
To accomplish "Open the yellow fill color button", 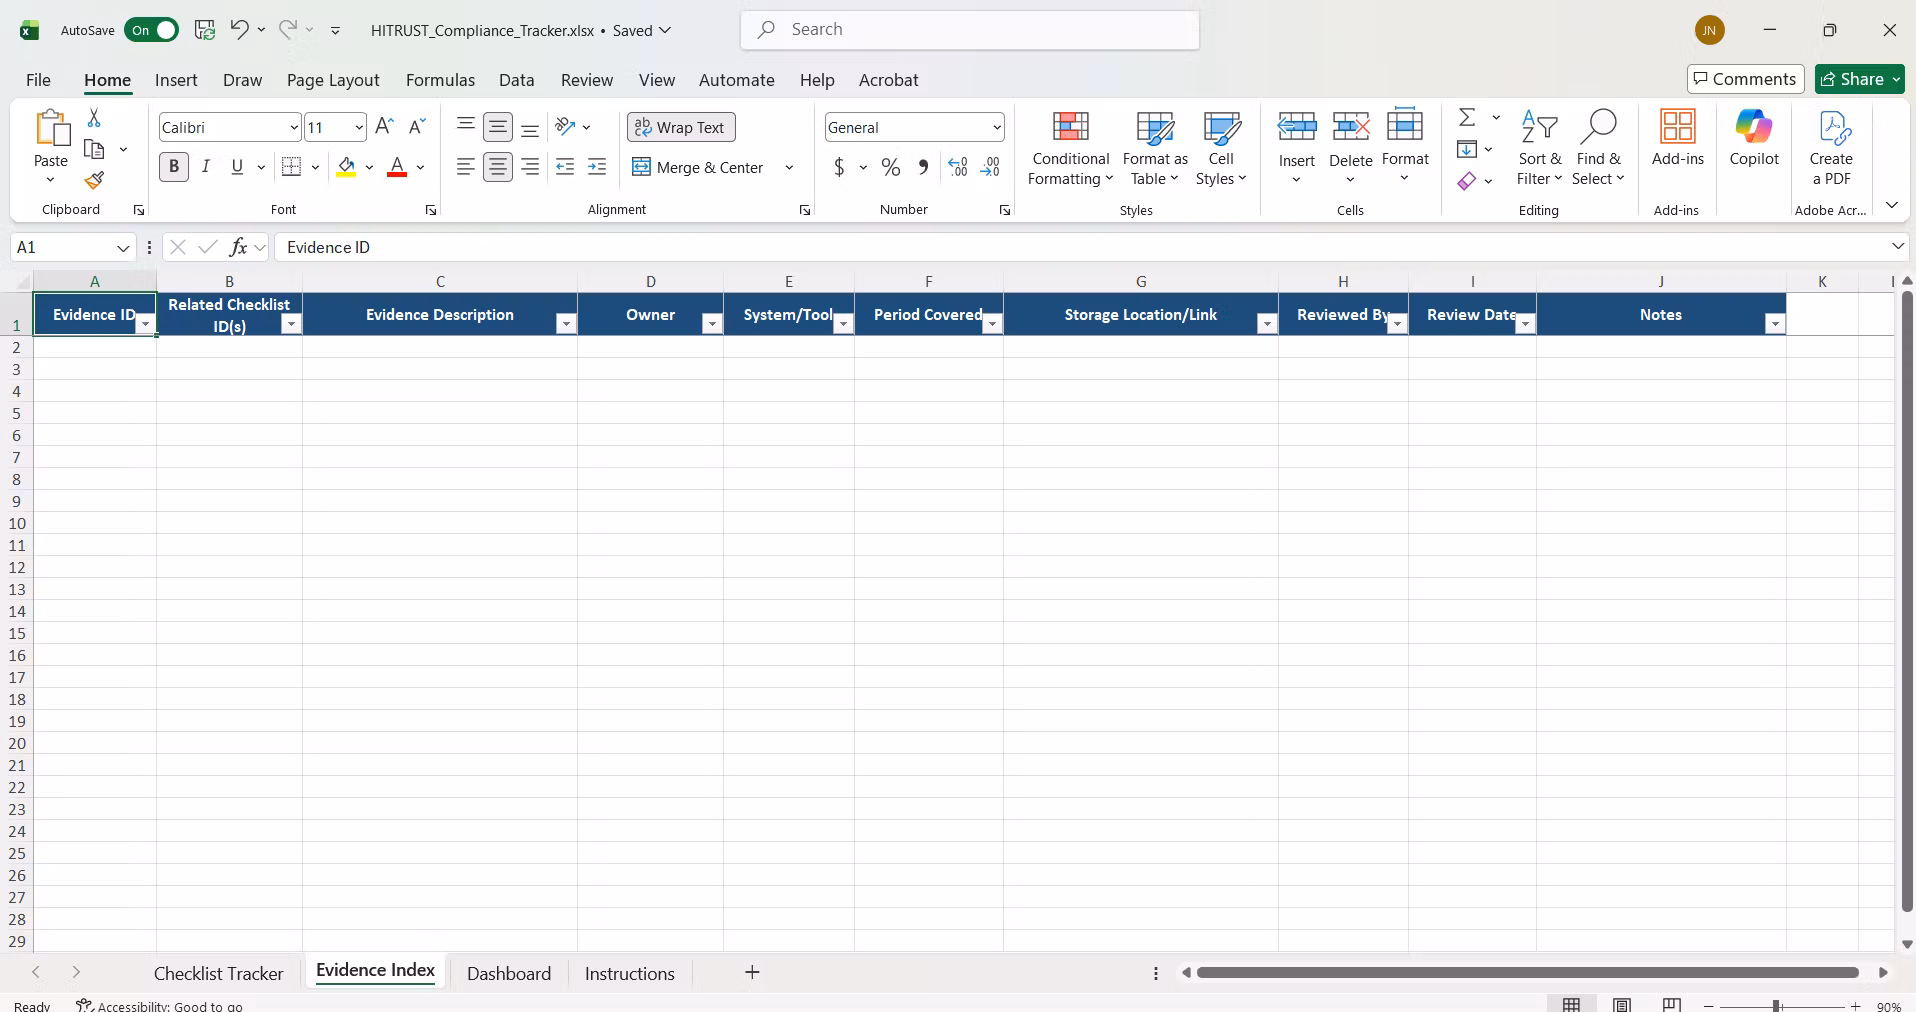I will tap(346, 167).
